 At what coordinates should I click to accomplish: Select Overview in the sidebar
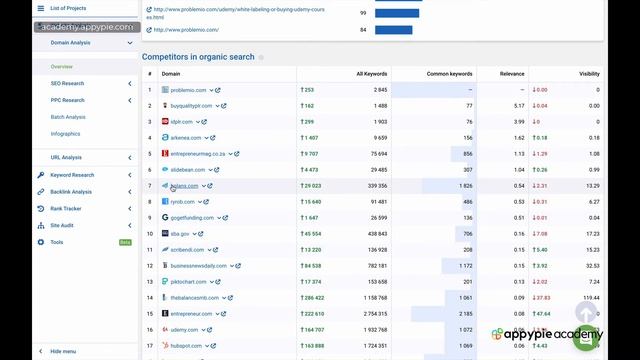tap(62, 67)
